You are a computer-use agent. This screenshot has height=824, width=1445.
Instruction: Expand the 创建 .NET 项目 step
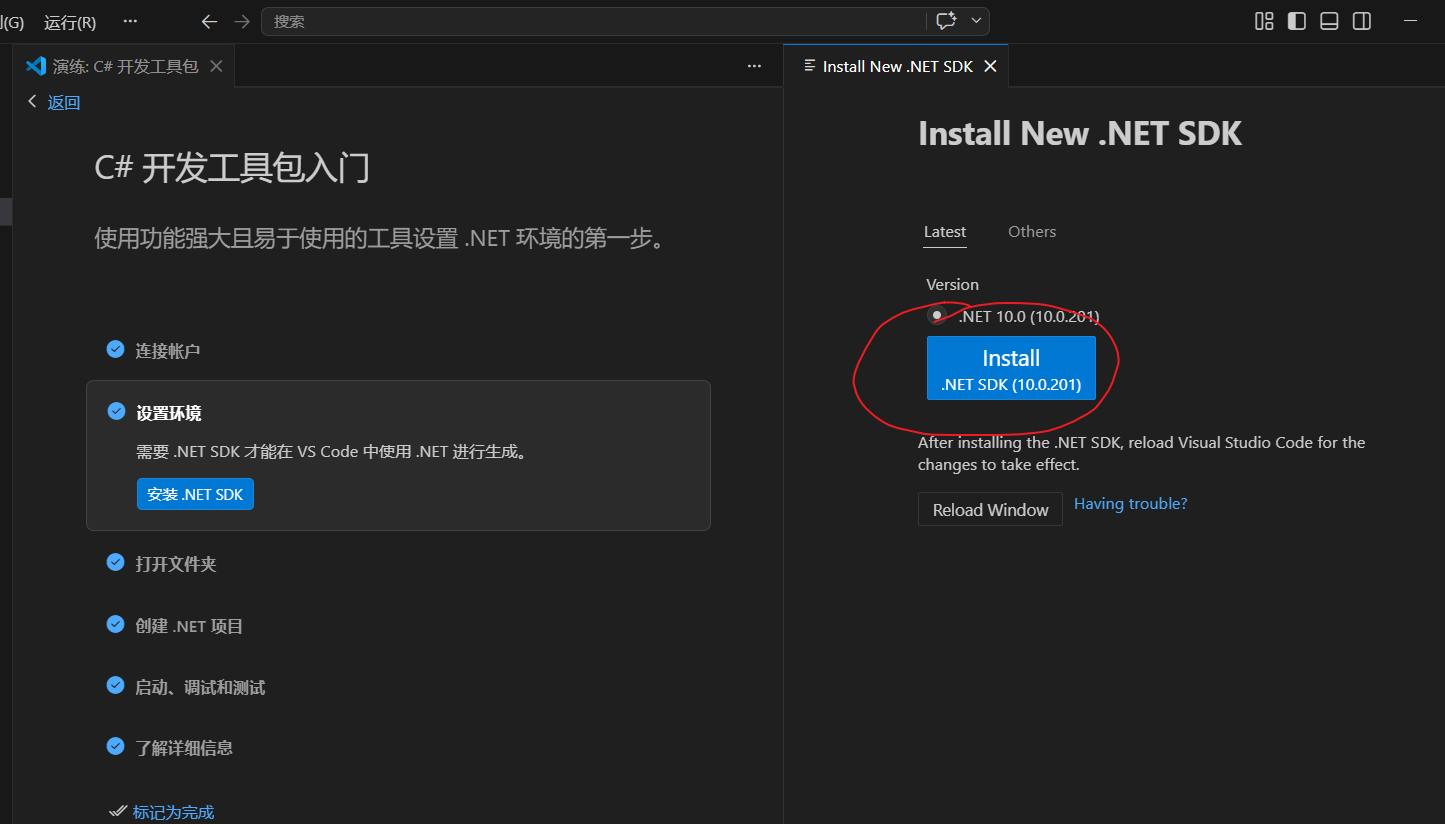pyautogui.click(x=189, y=626)
